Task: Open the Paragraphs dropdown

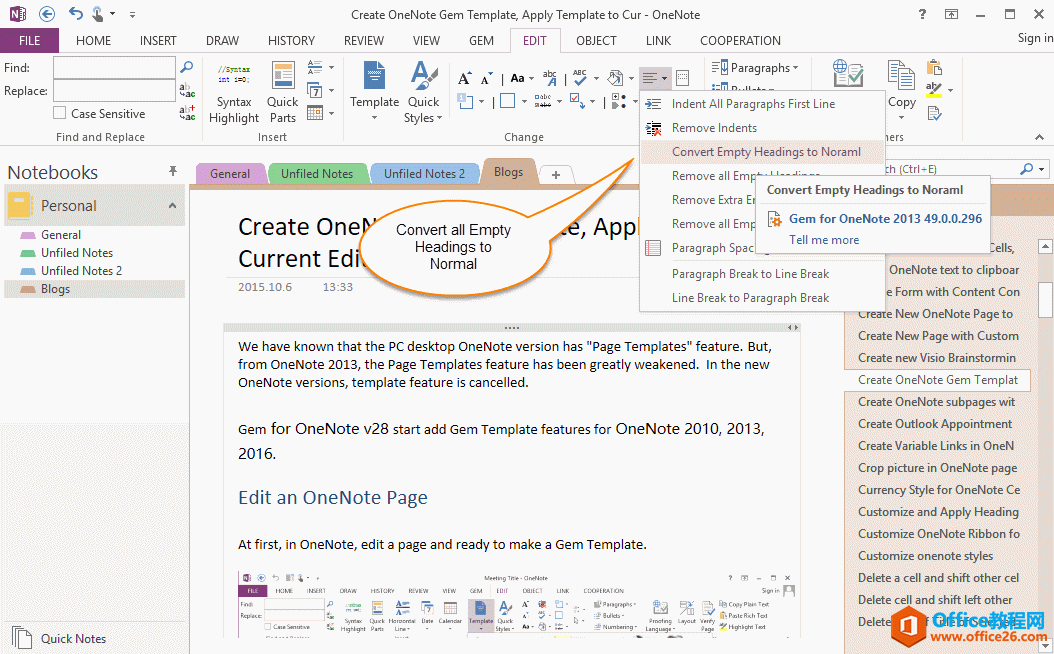Action: point(757,68)
